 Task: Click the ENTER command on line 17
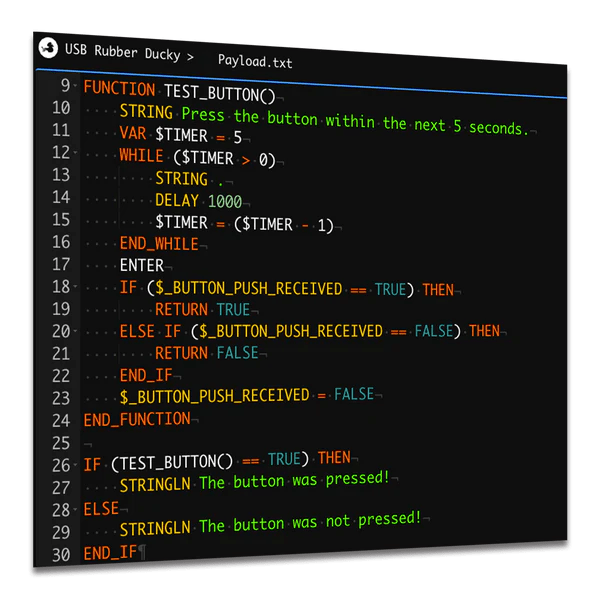click(x=142, y=265)
